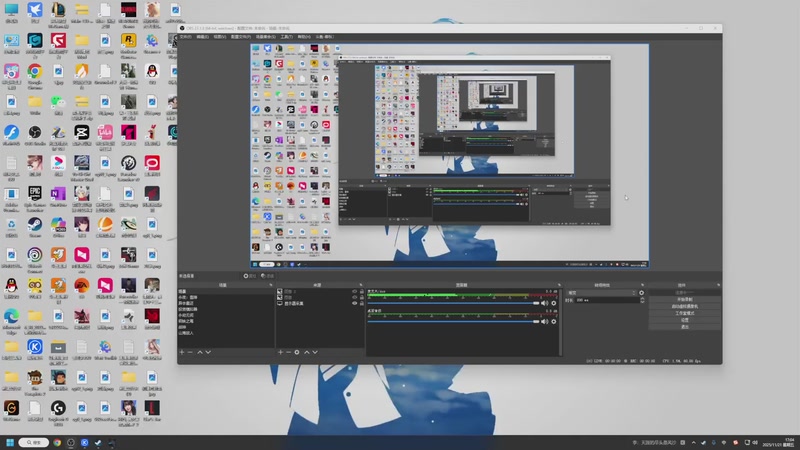Click 开始录制 to start recording
800x450 pixels.
tap(684, 299)
